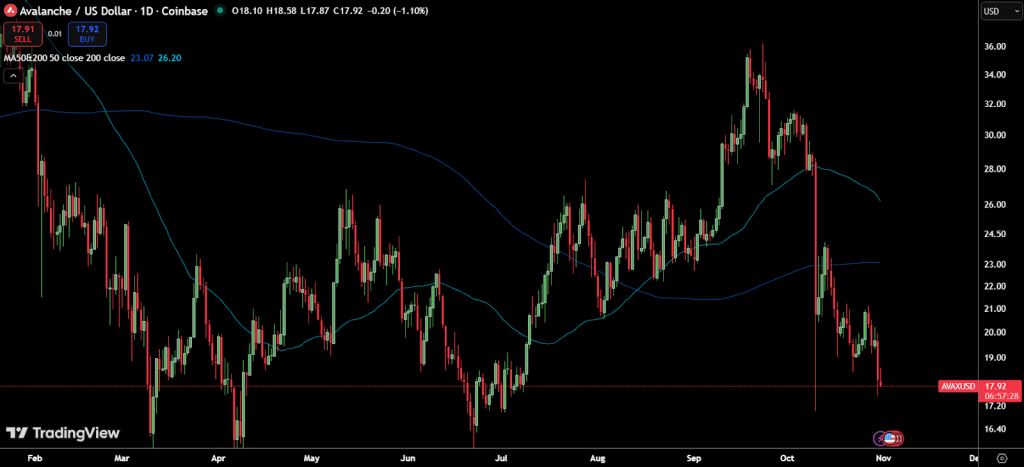Click the 0.01 spread value
The image size is (1024, 467).
coord(55,34)
